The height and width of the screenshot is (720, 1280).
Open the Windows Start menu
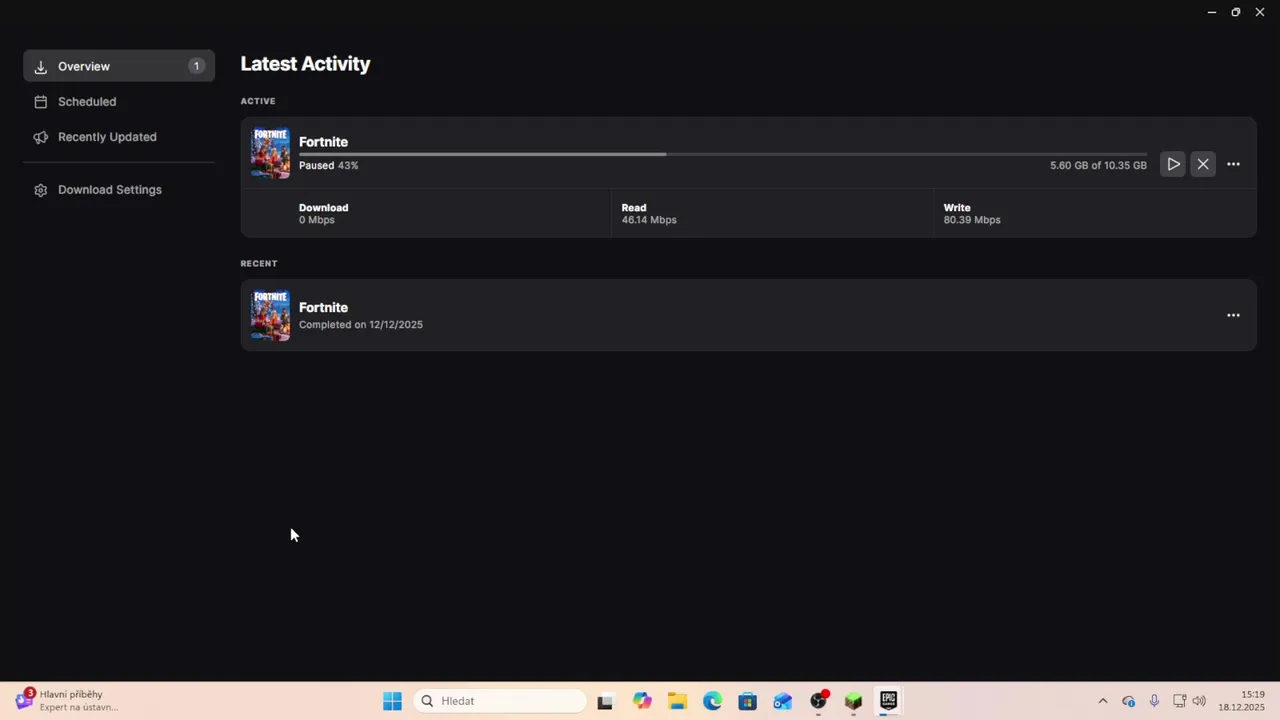pos(392,701)
